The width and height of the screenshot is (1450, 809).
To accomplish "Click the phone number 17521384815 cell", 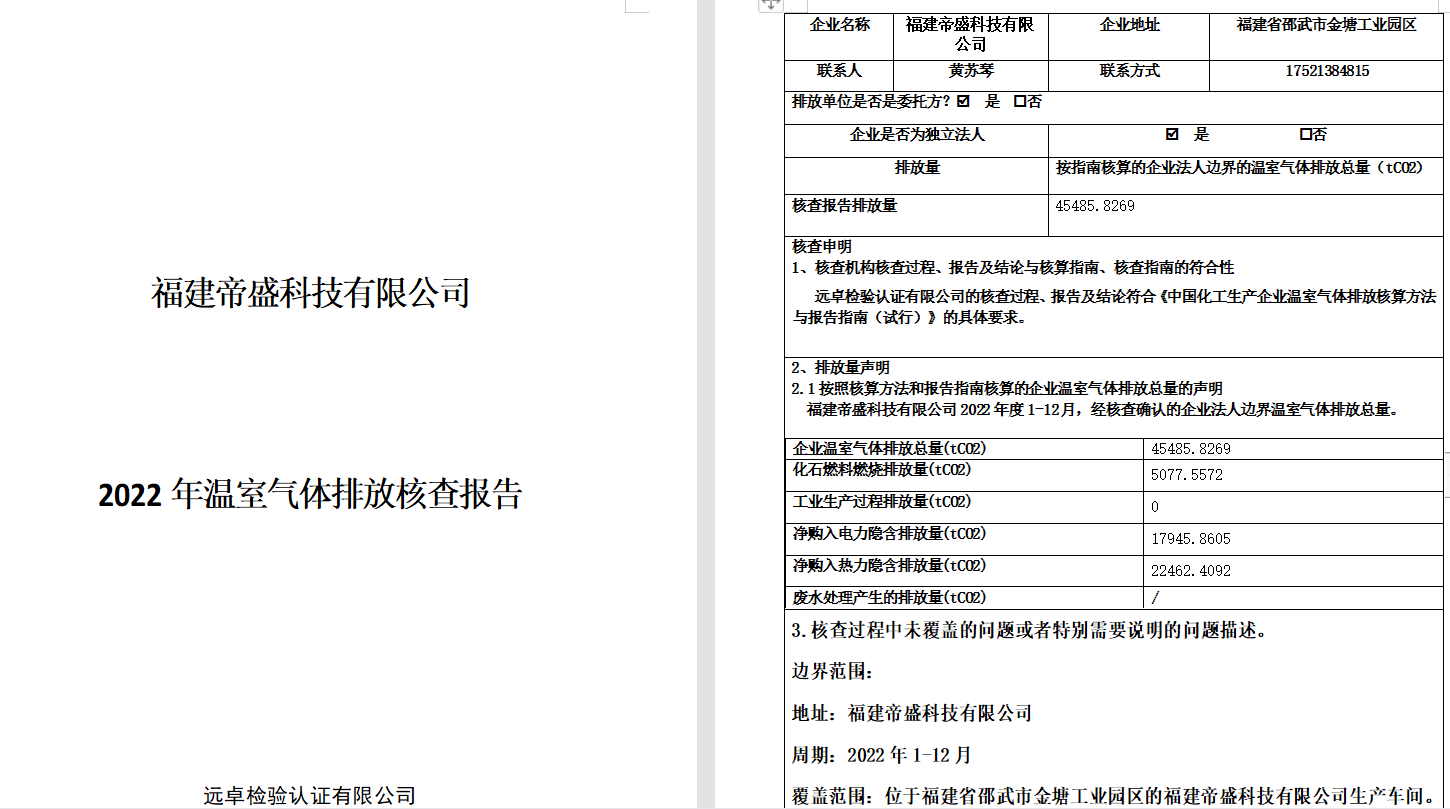I will point(1327,71).
